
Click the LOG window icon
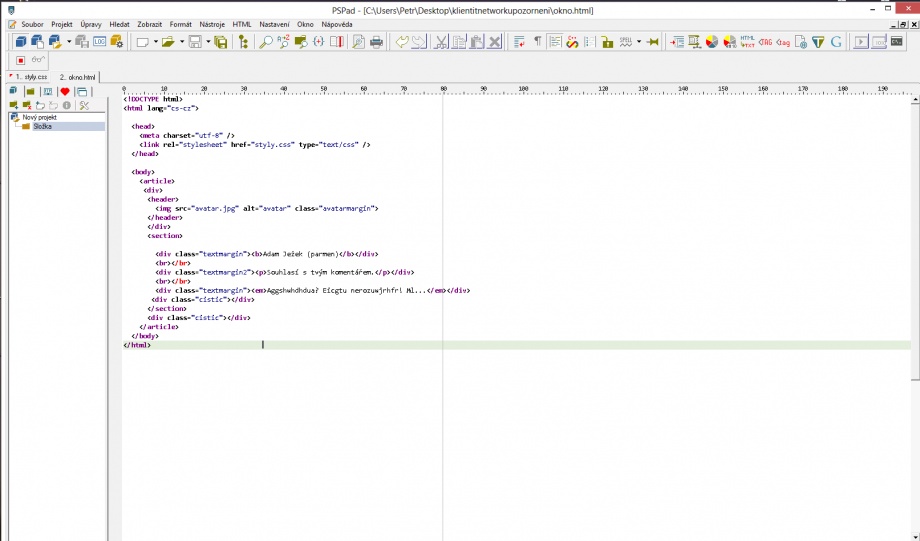100,42
